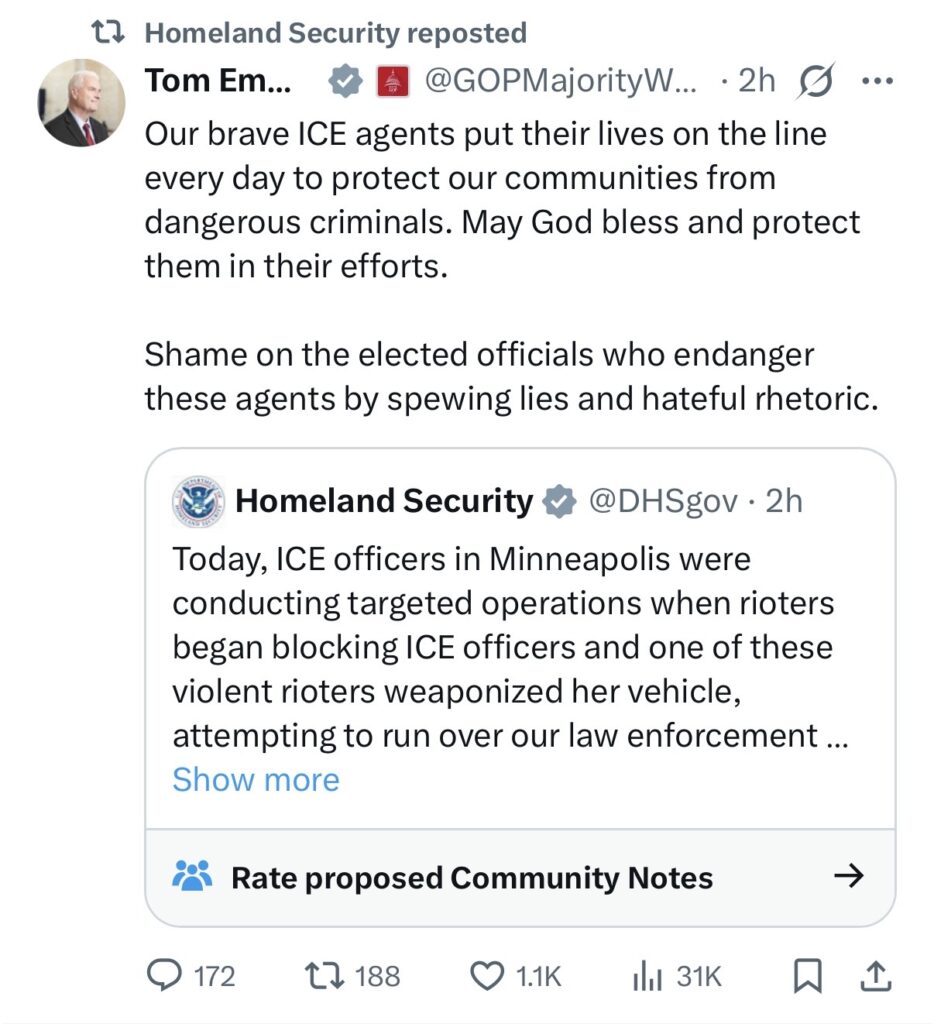Bookmark this post

click(805, 976)
